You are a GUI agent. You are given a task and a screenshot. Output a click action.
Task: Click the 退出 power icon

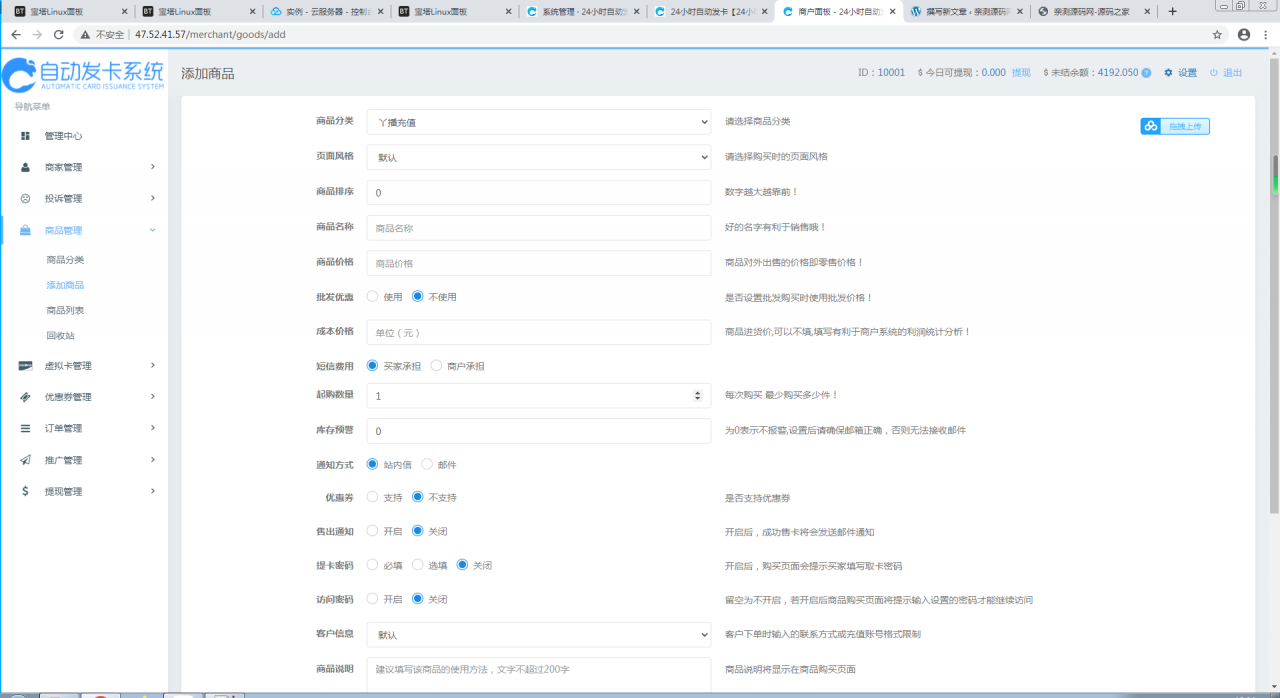[1214, 73]
